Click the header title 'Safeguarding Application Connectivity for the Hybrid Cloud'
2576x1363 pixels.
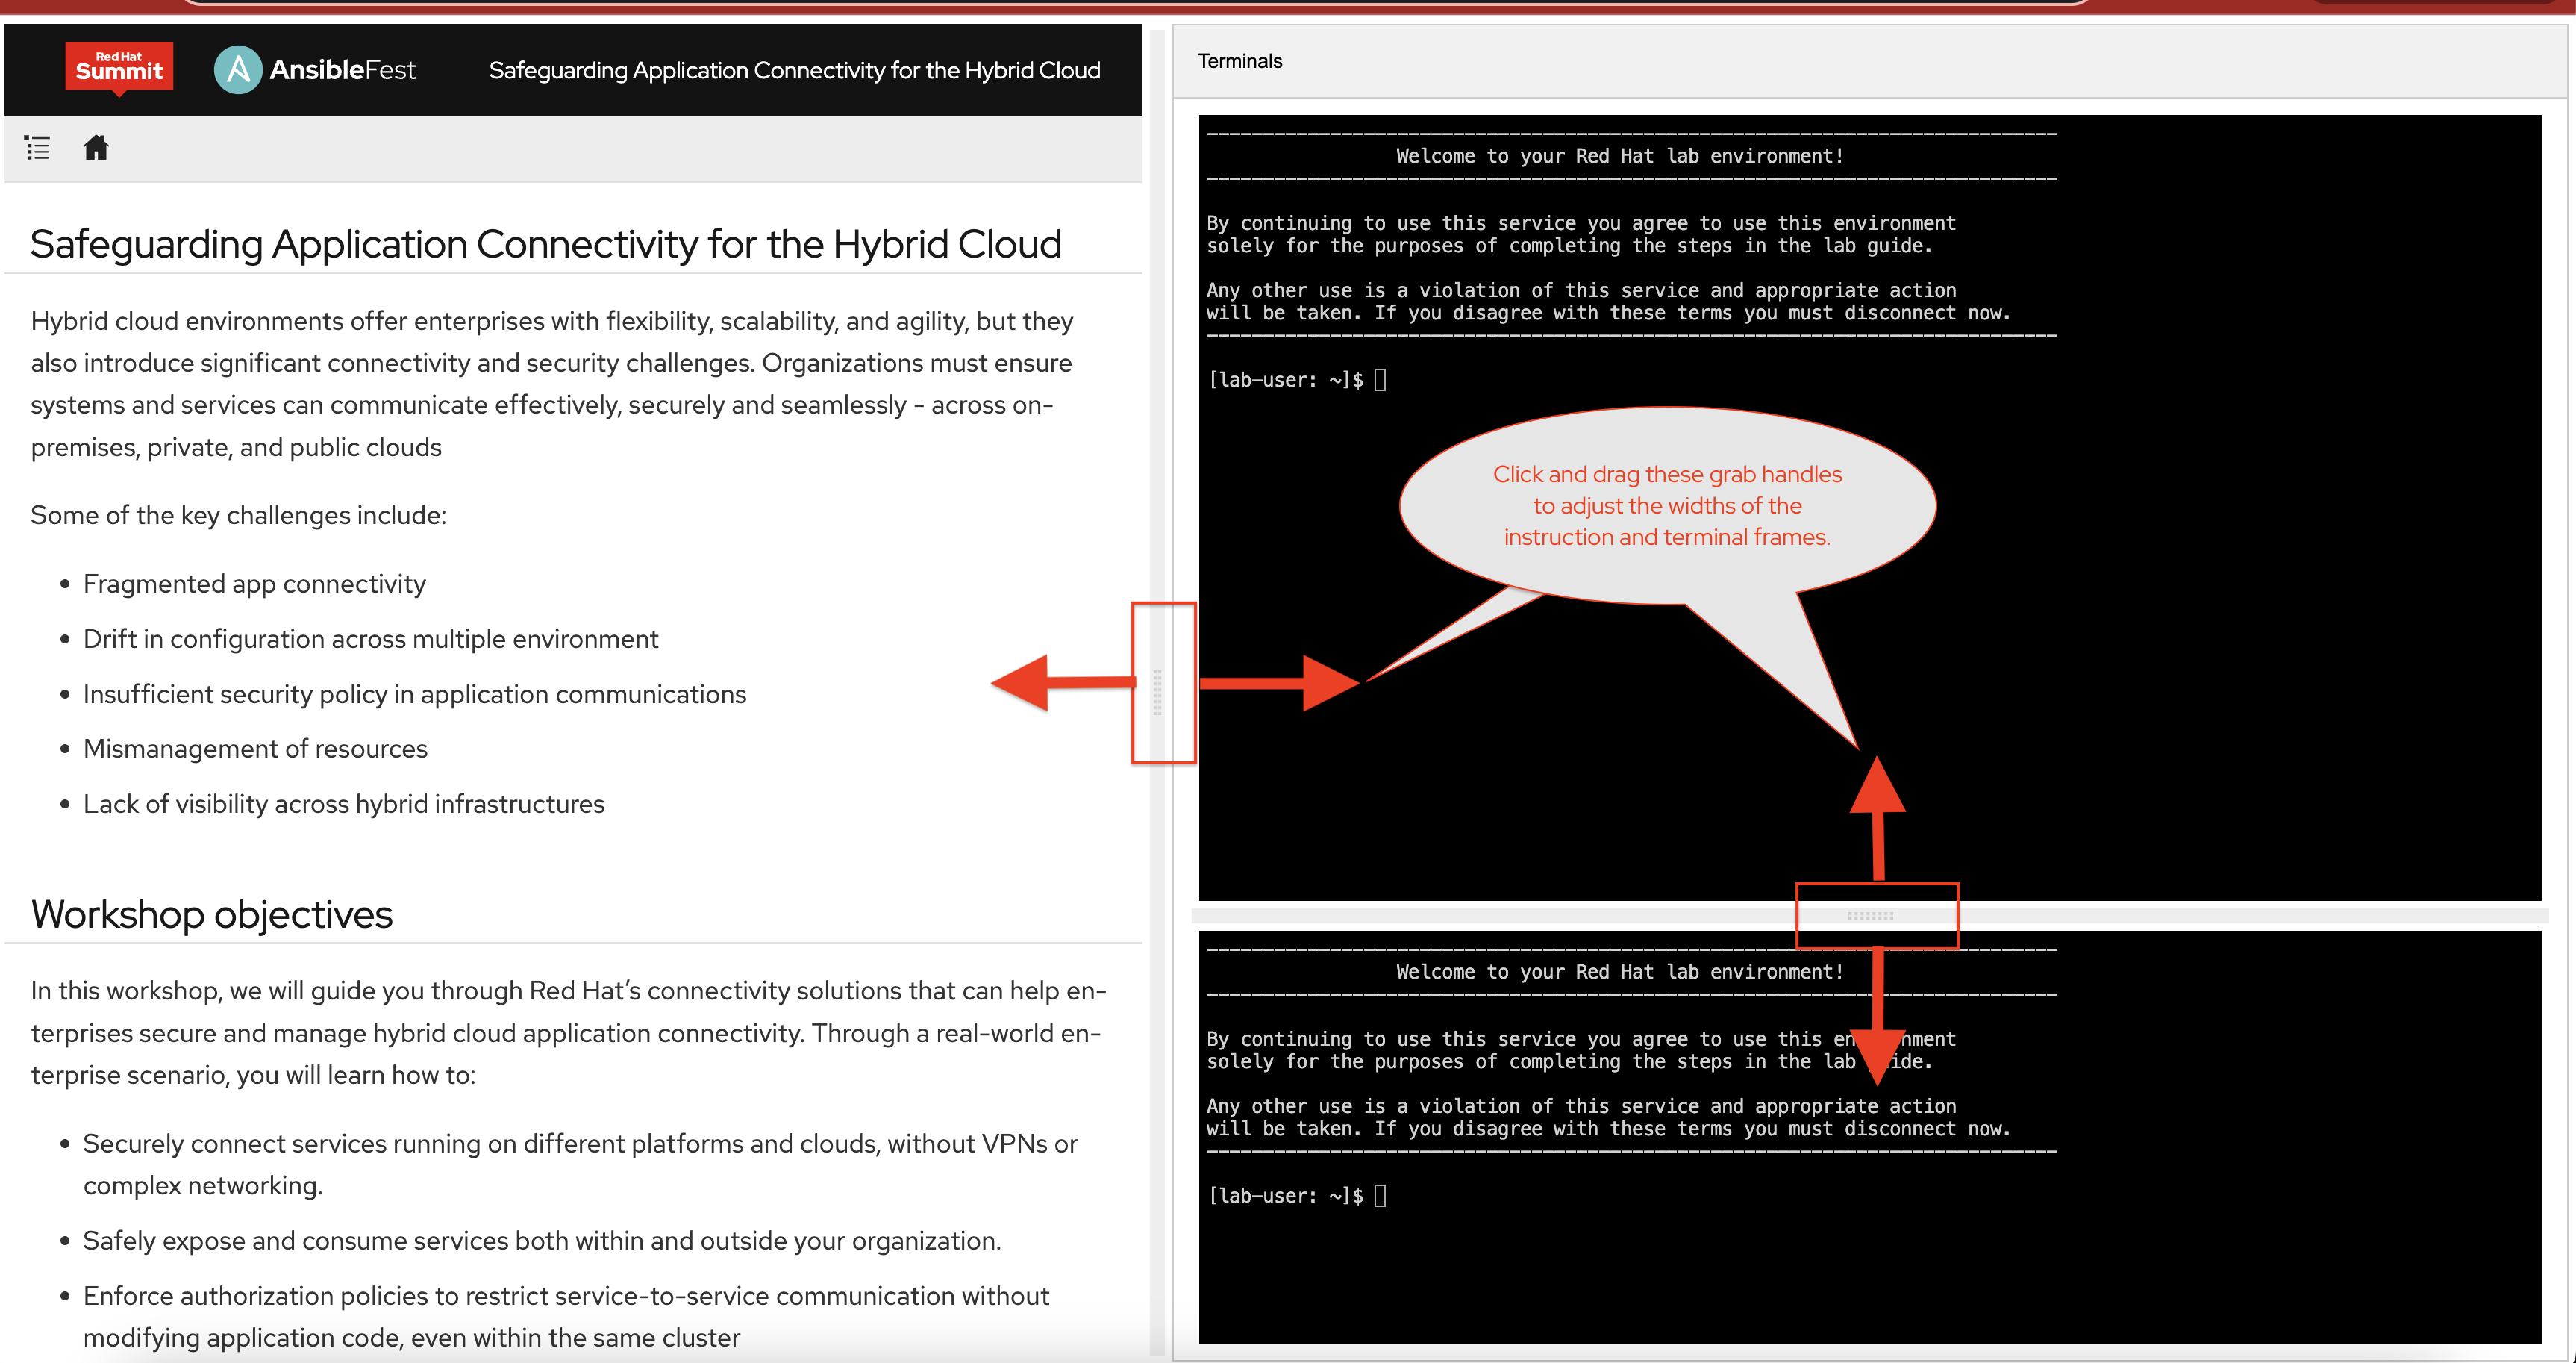(794, 70)
